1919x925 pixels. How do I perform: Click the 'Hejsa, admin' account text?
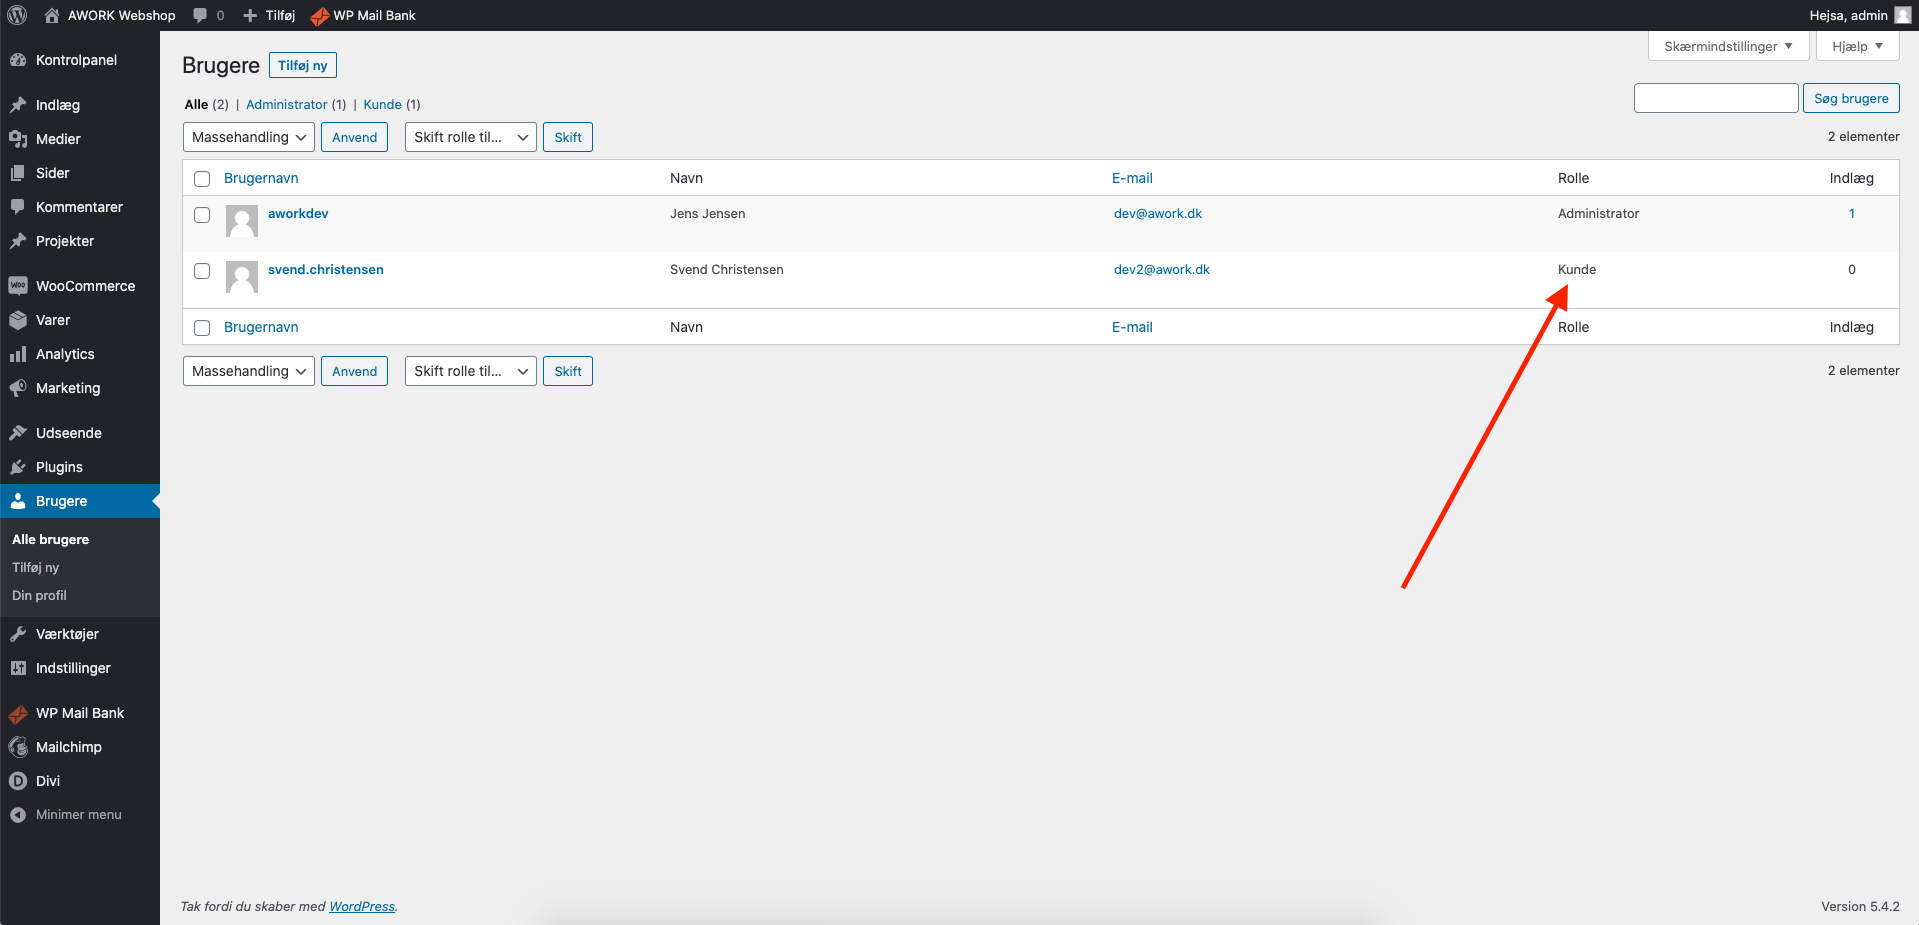[1848, 15]
